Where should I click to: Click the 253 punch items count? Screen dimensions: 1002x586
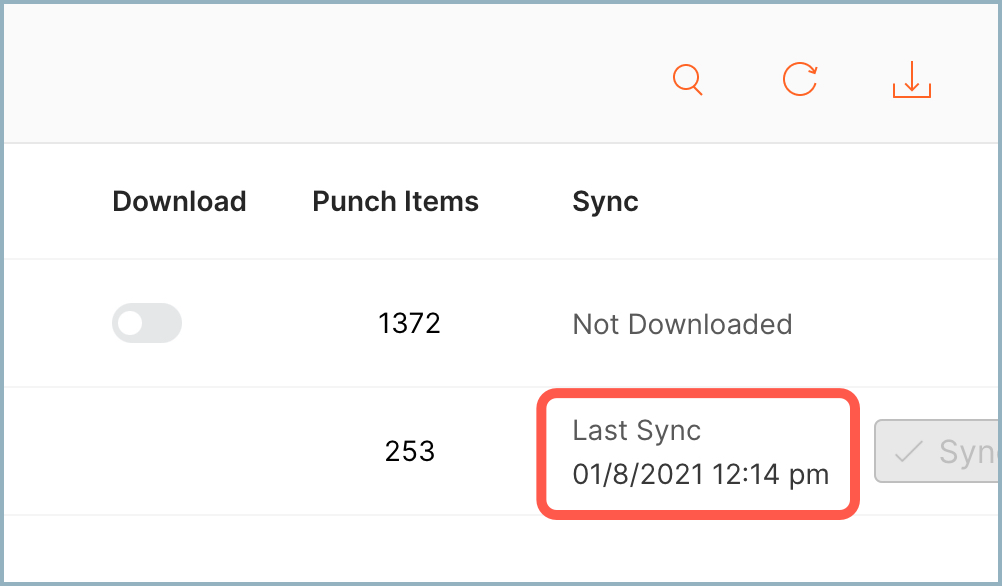[409, 452]
